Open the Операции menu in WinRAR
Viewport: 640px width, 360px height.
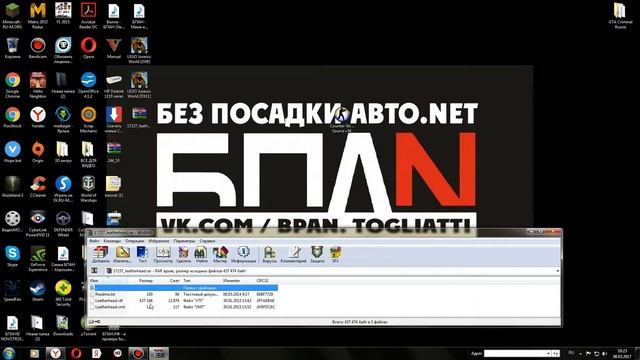[x=134, y=241]
